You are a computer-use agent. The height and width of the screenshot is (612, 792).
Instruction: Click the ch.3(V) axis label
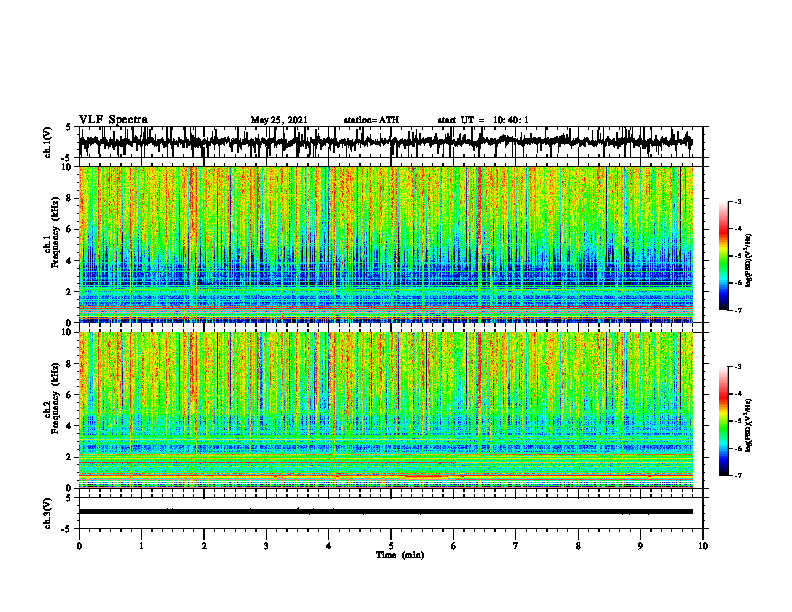[48, 513]
